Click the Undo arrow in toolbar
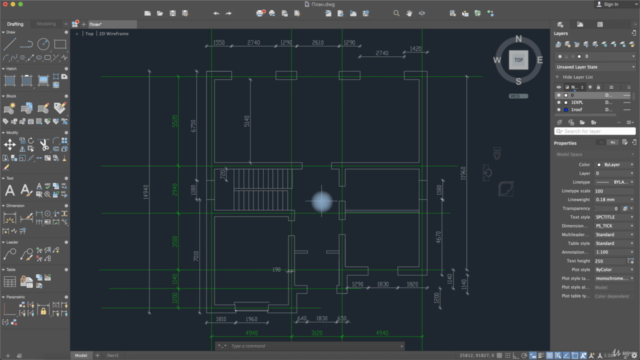Screen dimensions: 640x360 [216, 13]
